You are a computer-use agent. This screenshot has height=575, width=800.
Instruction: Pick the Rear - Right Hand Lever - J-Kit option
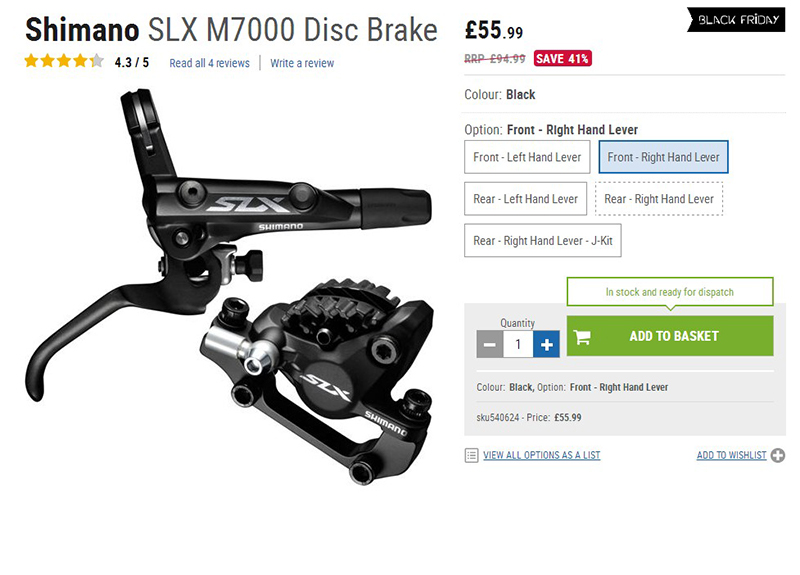543,240
